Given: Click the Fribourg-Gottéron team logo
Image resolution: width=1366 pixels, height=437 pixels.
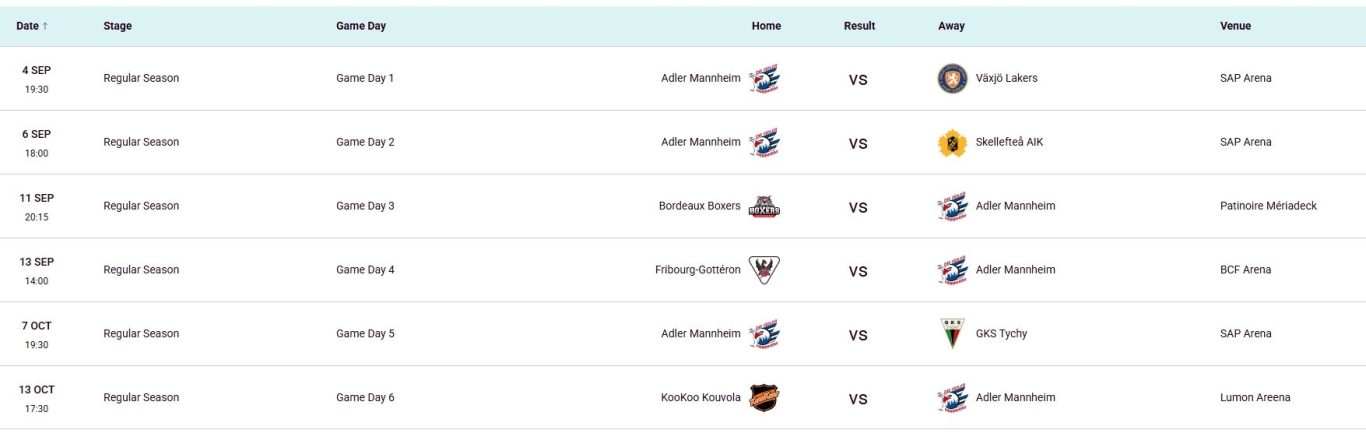Looking at the screenshot, I should pos(764,270).
